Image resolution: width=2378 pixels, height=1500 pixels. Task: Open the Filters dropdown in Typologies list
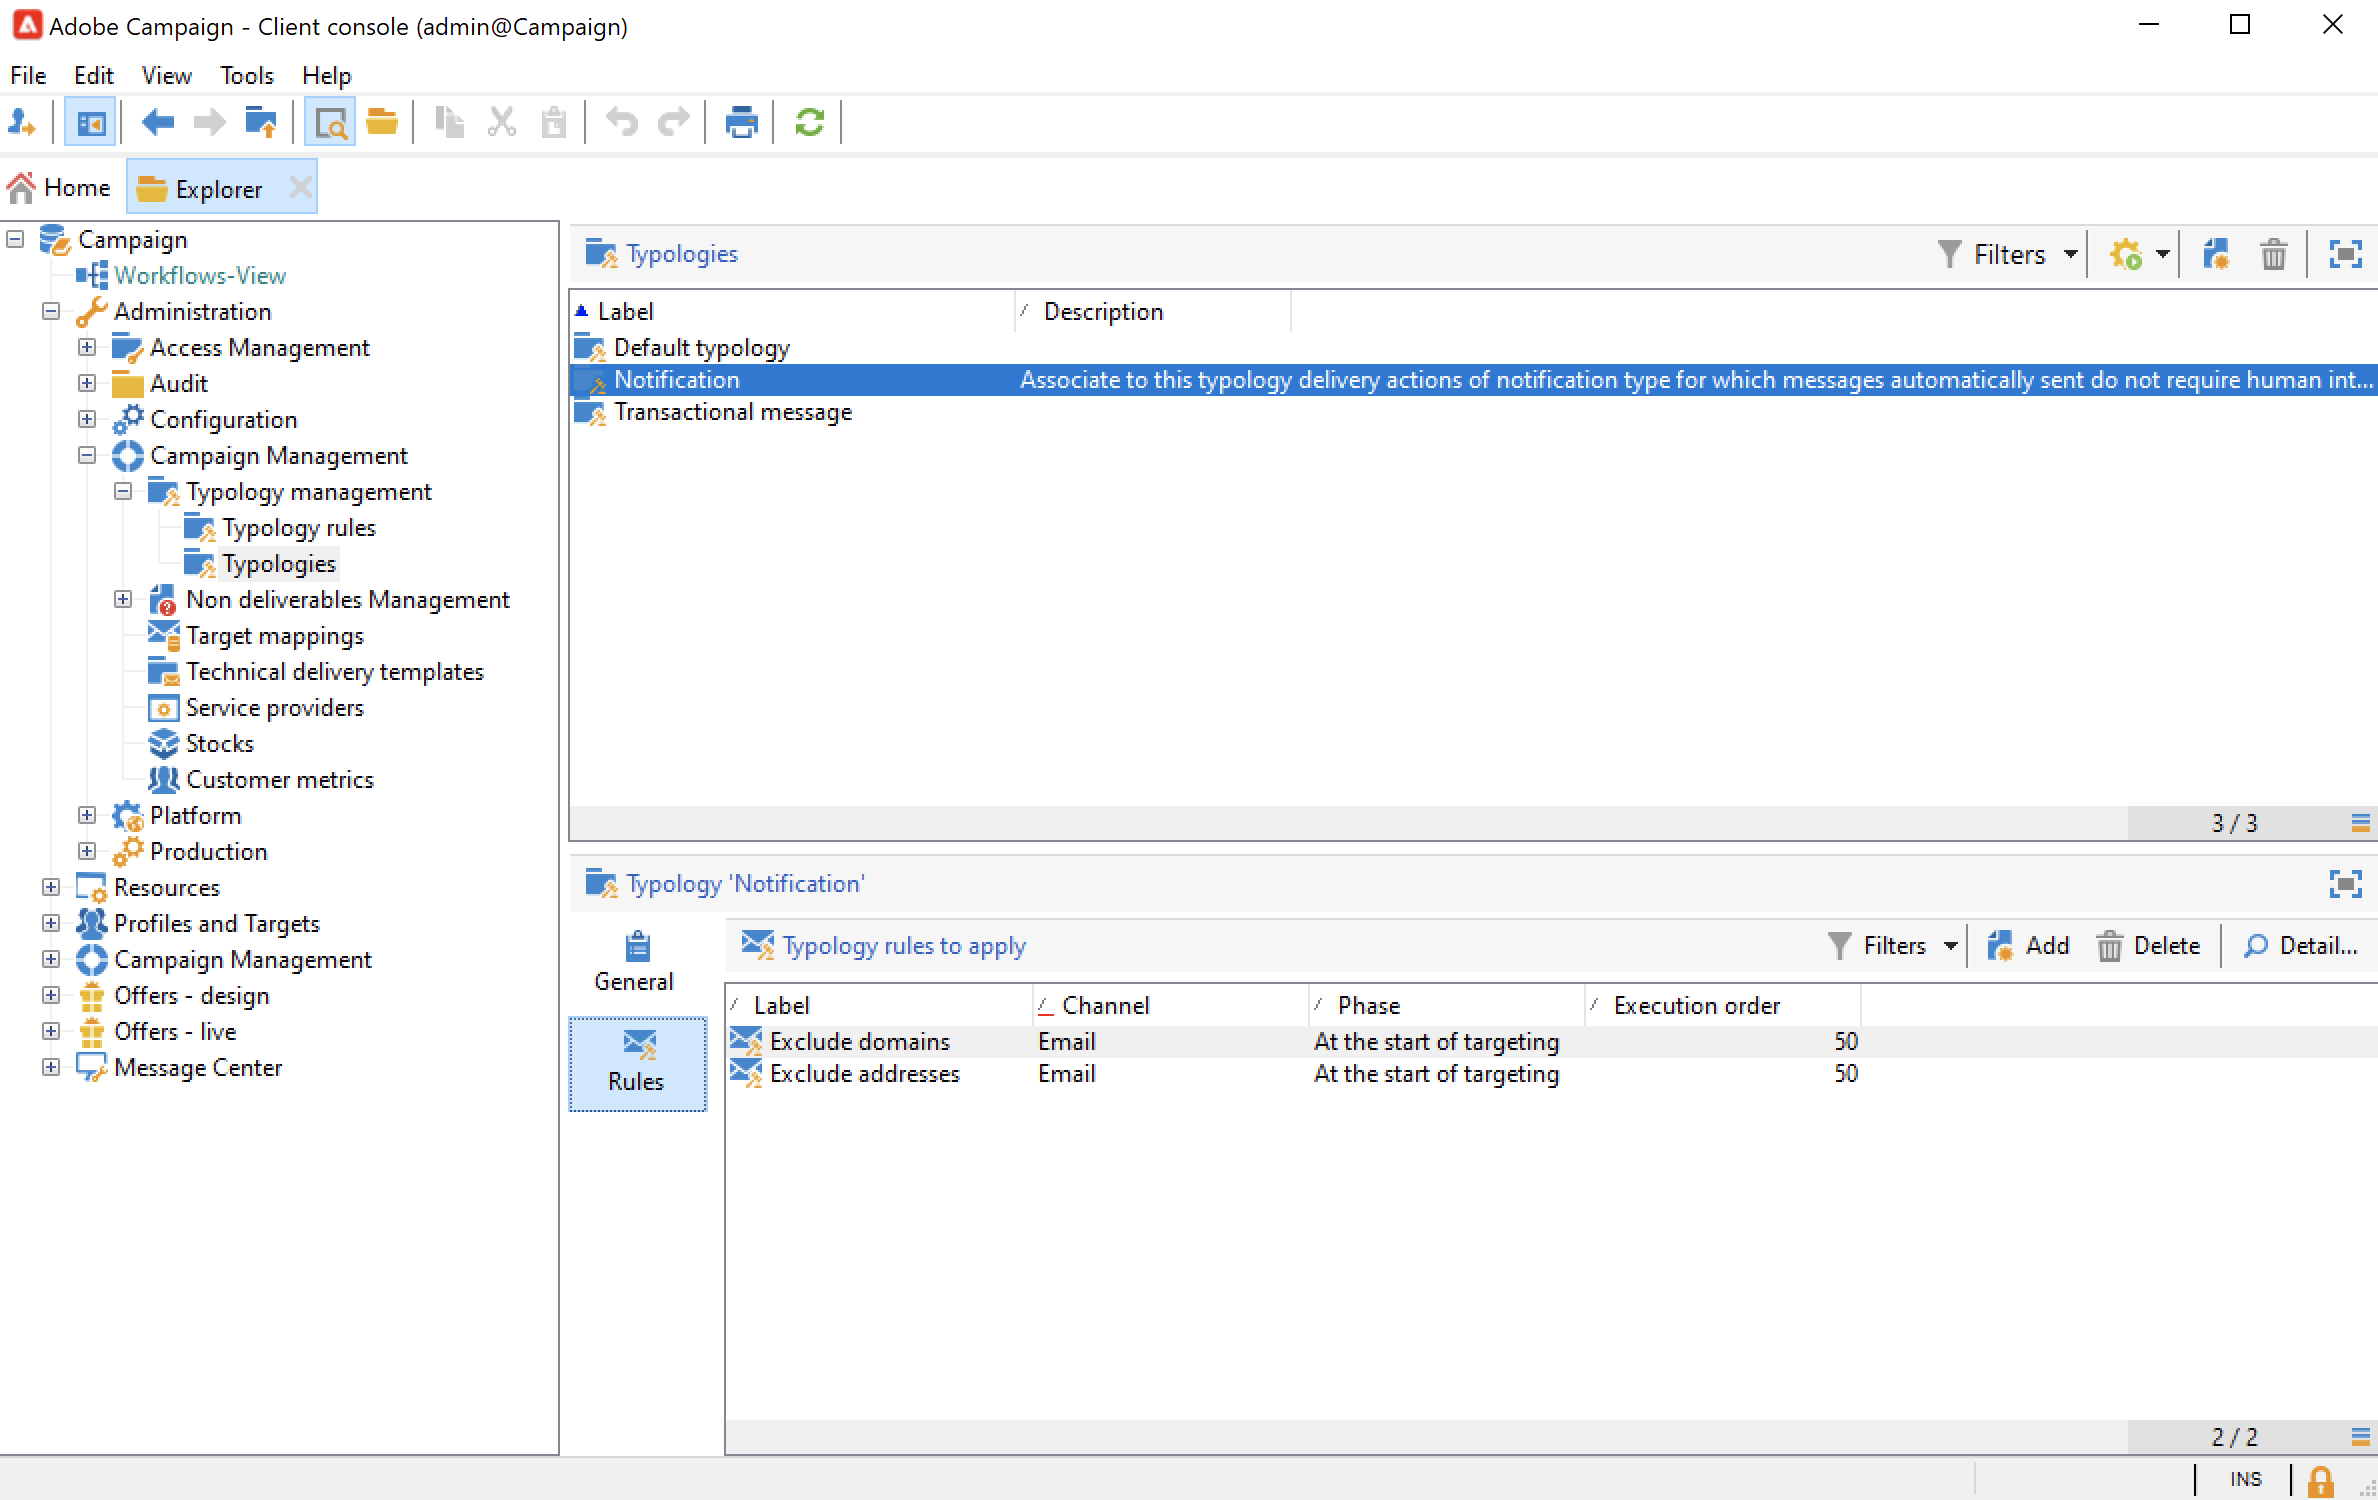tap(2008, 255)
